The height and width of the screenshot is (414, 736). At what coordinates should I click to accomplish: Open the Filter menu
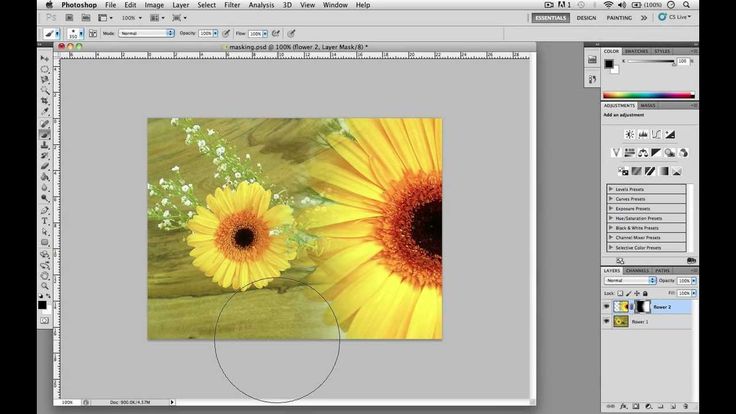click(232, 5)
